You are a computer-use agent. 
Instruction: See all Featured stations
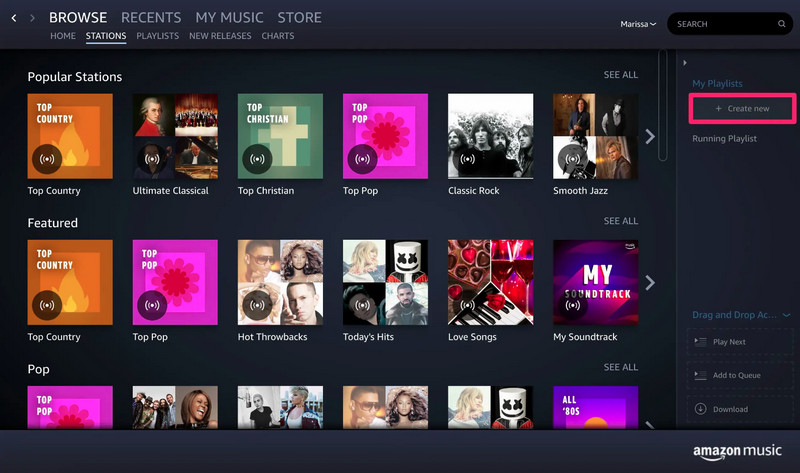pos(620,221)
